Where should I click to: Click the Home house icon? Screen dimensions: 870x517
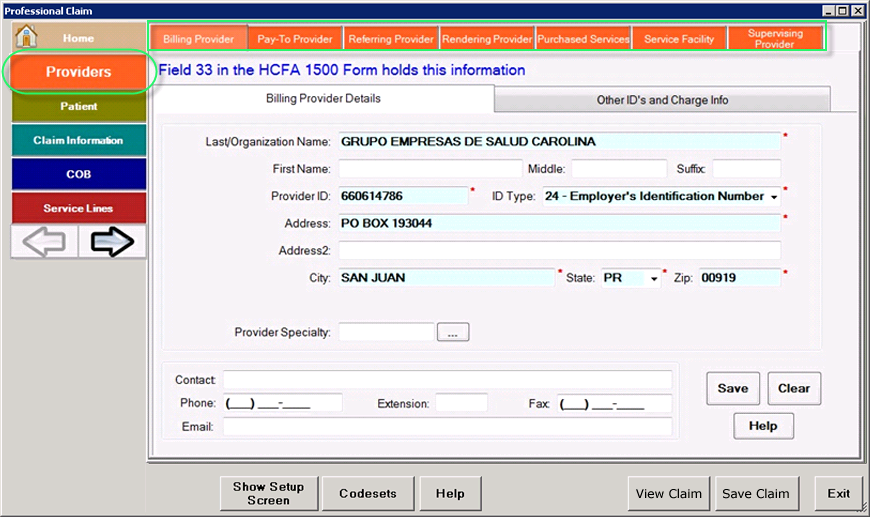tap(27, 37)
